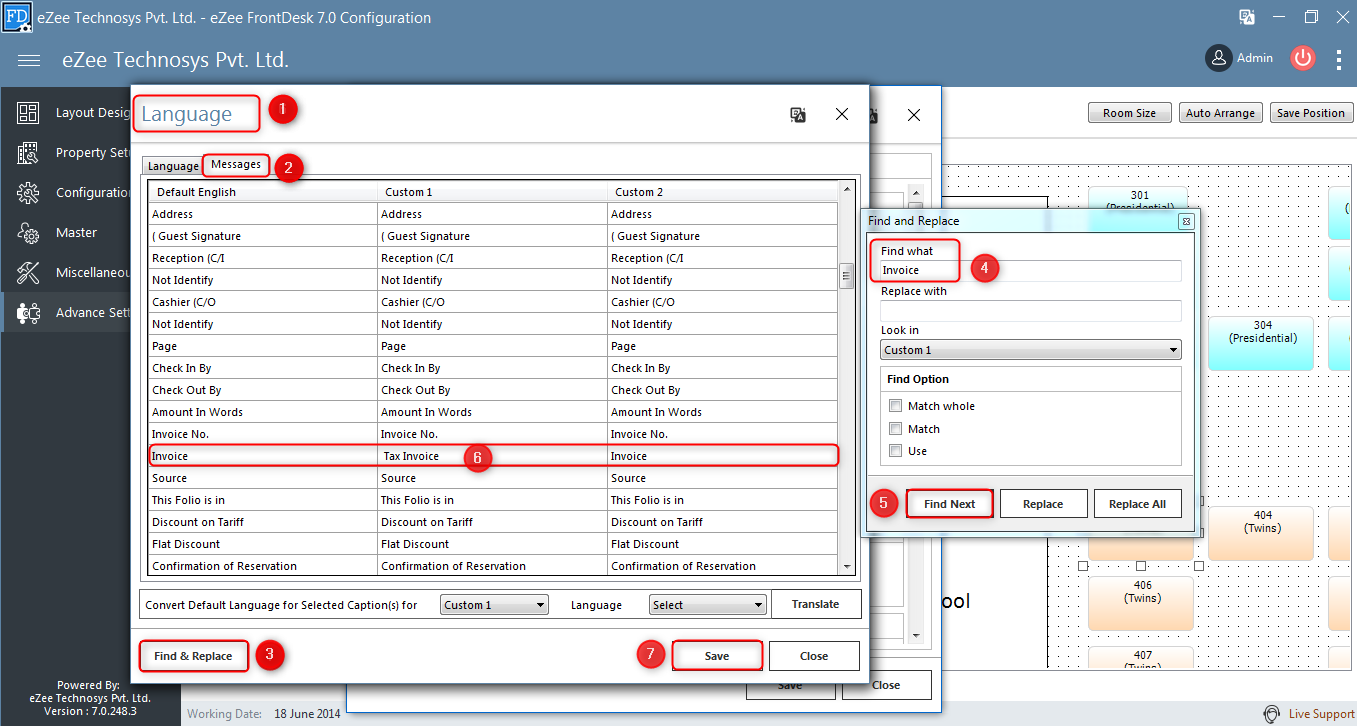Select room 404 Twins in layout
This screenshot has width=1357, height=726.
click(1262, 533)
